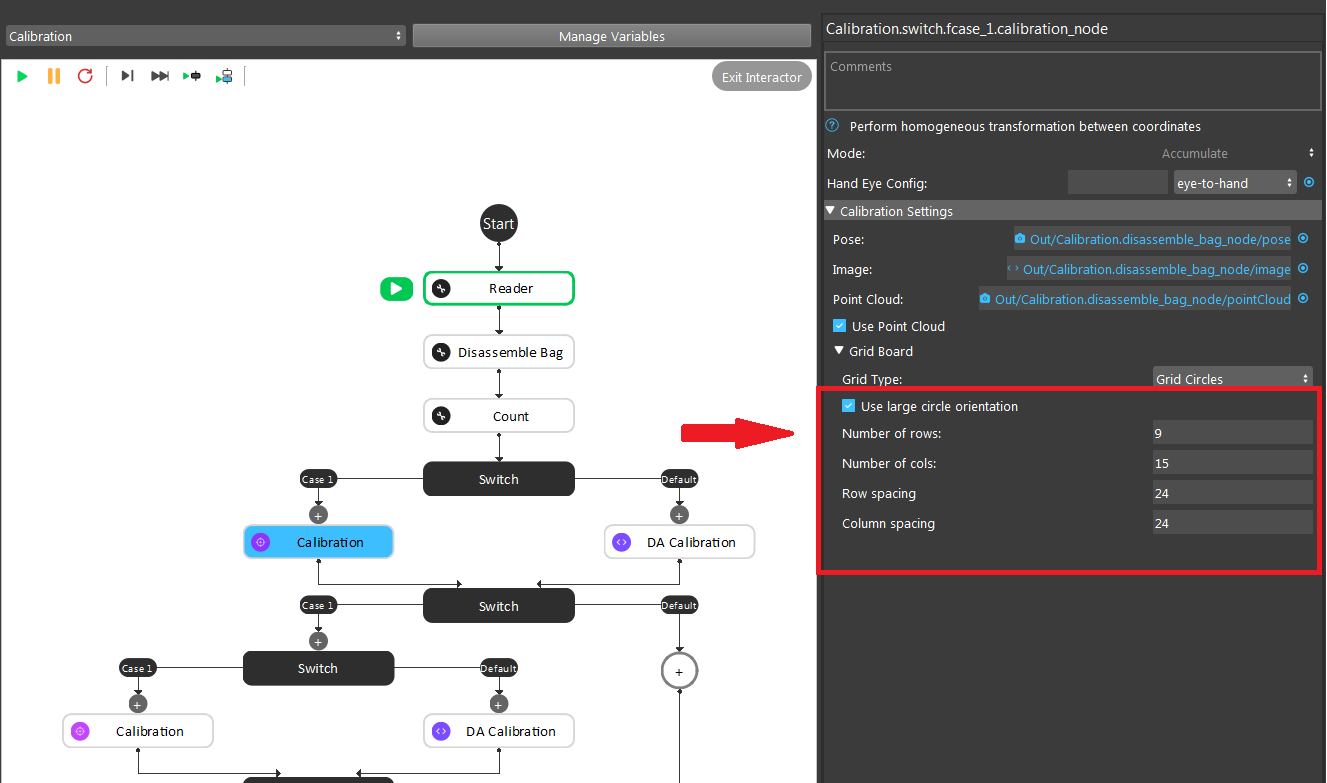
Task: Click icon on lower-left Calibration node
Action: point(80,731)
